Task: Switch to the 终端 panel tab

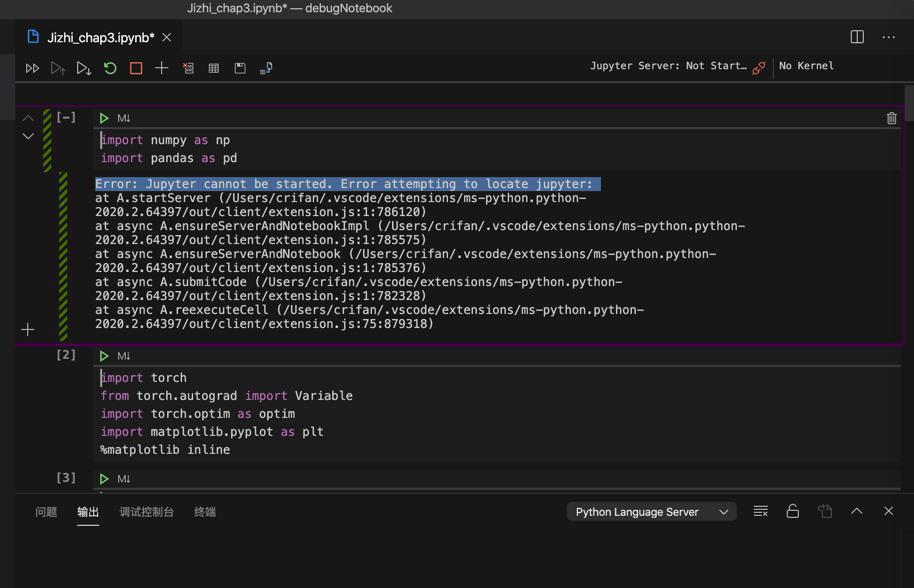Action: point(205,512)
